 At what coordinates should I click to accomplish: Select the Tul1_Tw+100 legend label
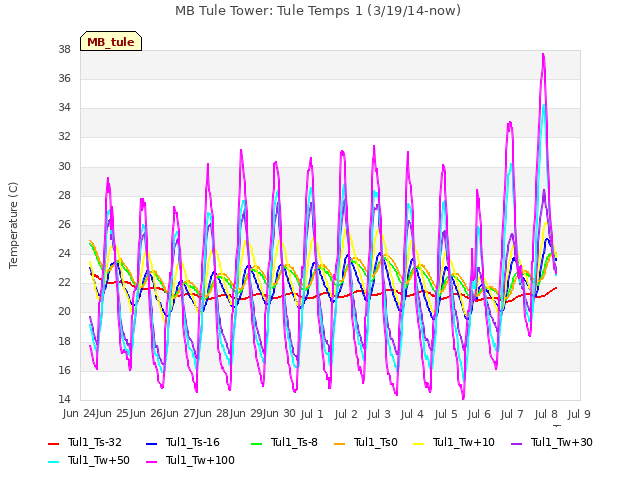pos(200,460)
